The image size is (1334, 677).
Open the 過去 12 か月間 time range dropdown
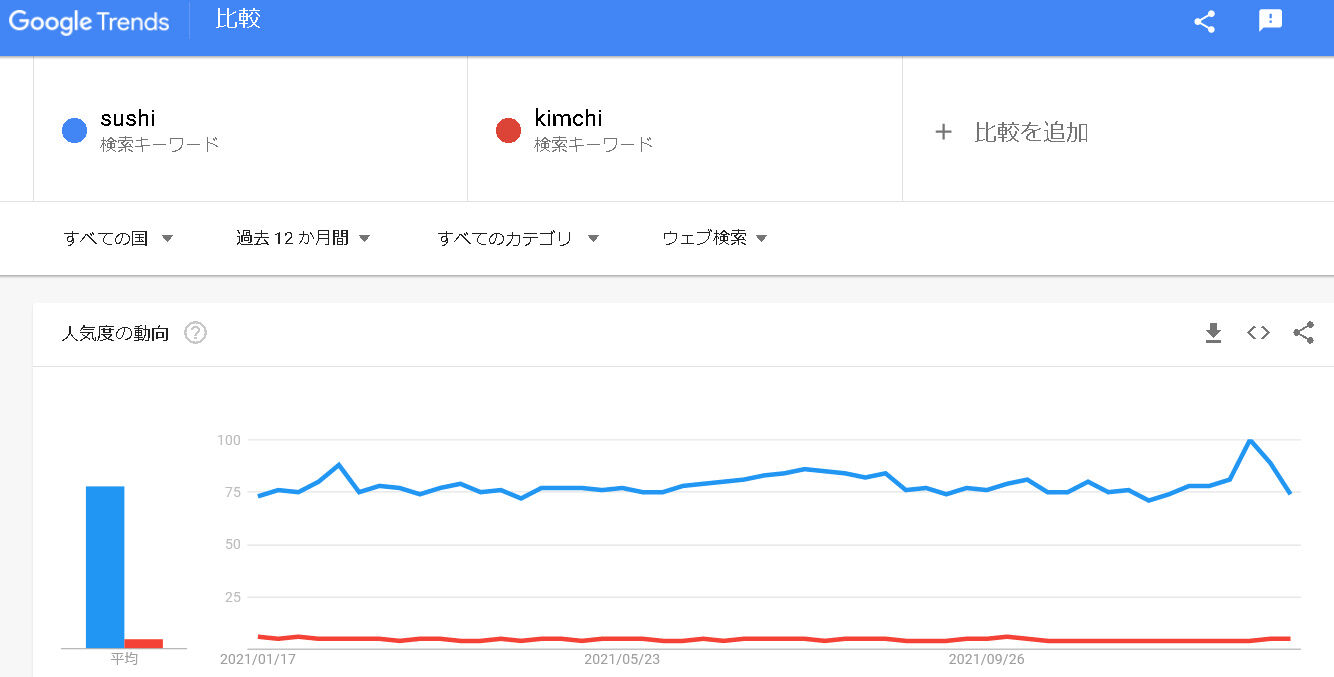pyautogui.click(x=303, y=238)
